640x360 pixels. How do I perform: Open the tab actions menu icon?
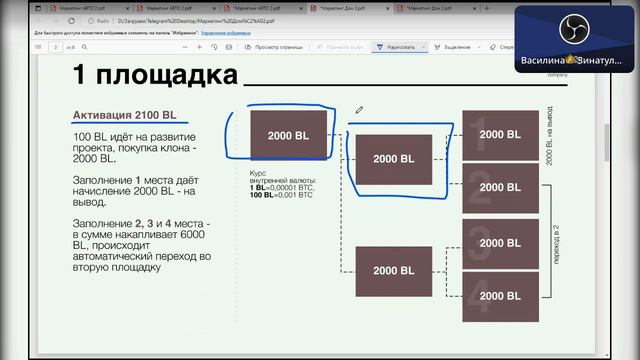[x=38, y=8]
